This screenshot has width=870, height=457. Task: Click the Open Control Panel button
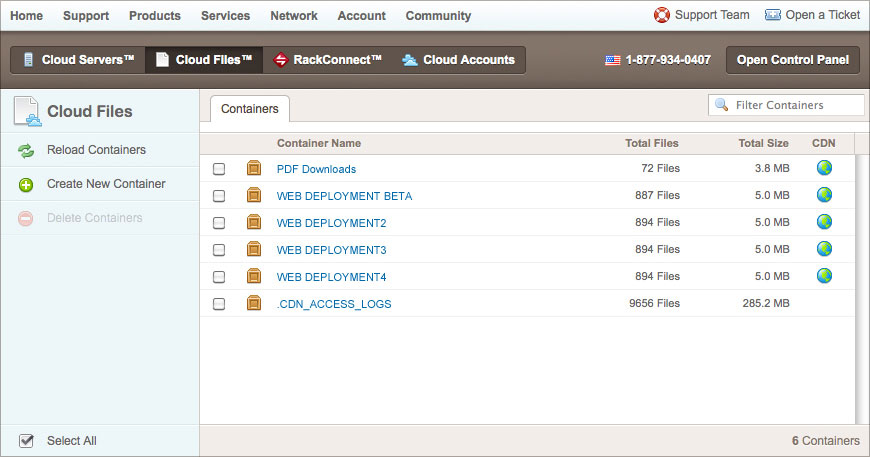pos(793,60)
